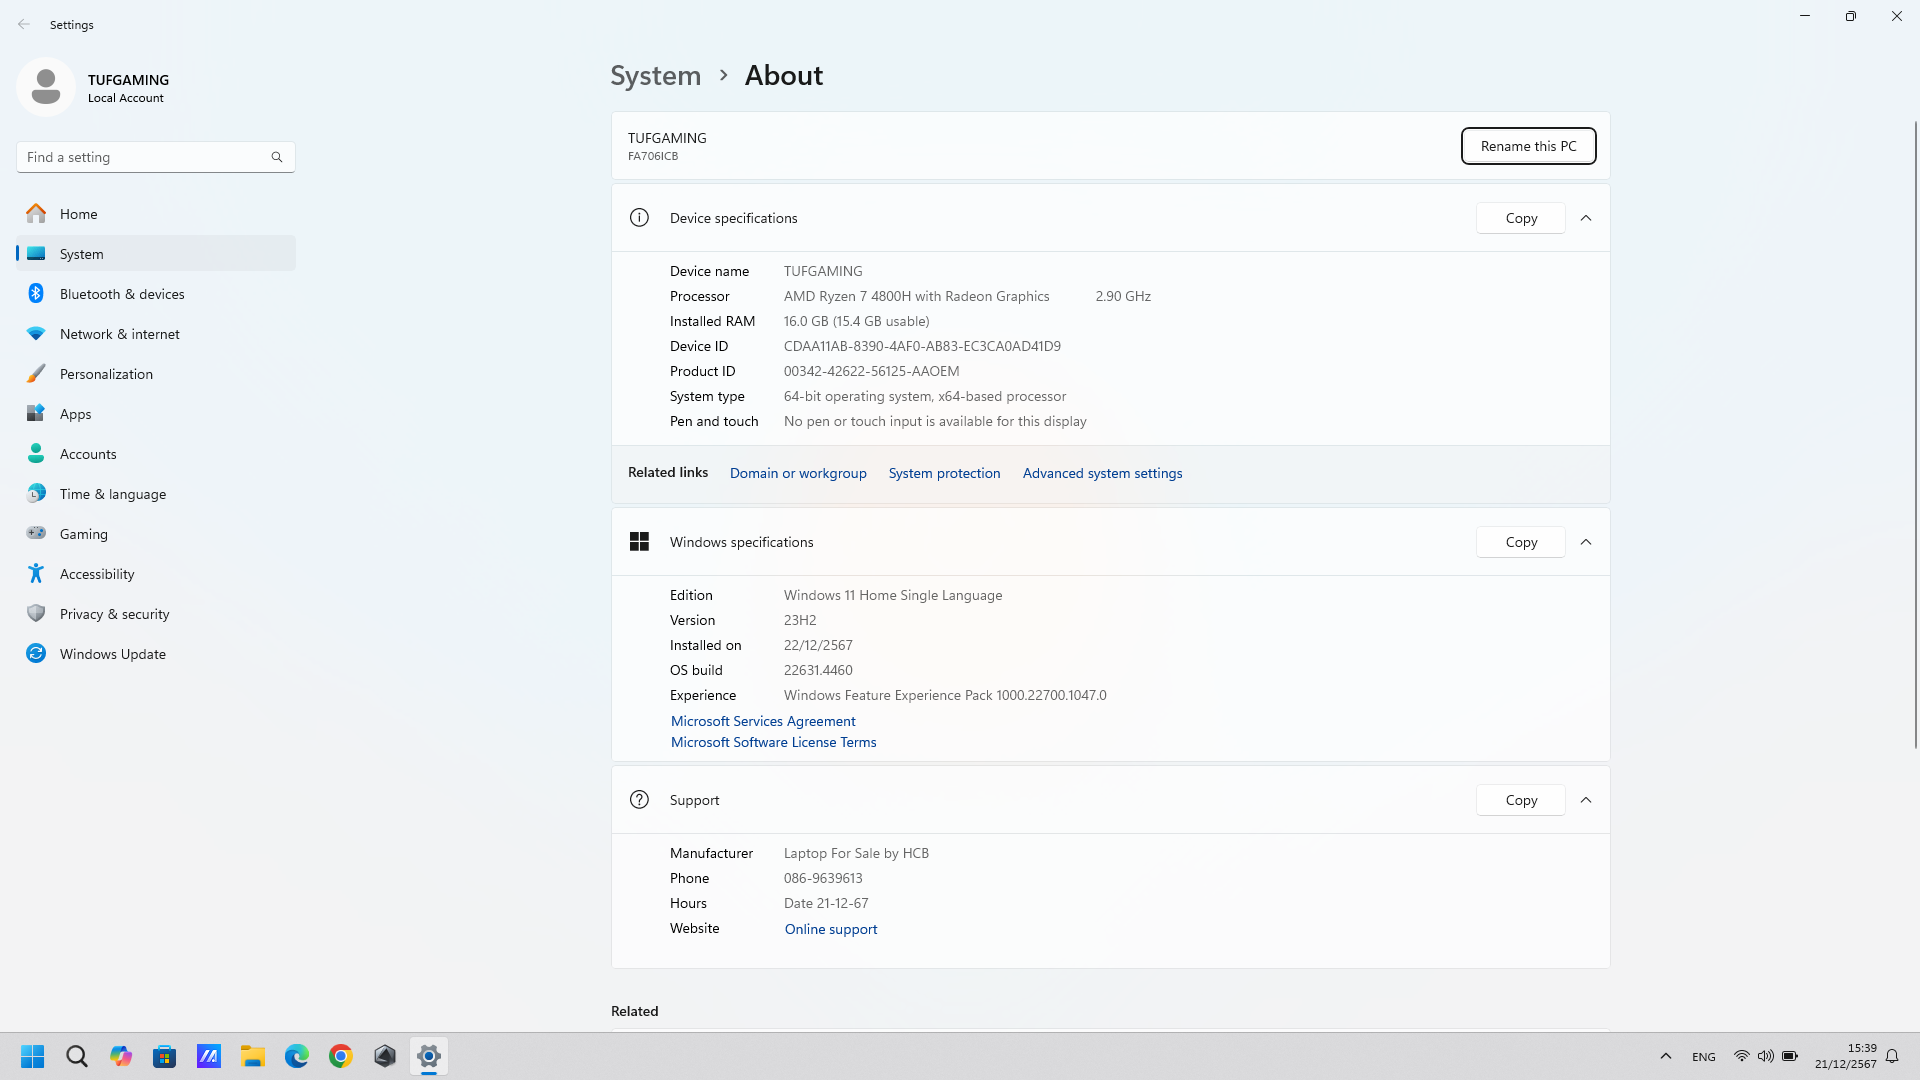The height and width of the screenshot is (1080, 1920).
Task: Select the Product ID value 00342-42622-56125-AAOEM
Action: [871, 371]
